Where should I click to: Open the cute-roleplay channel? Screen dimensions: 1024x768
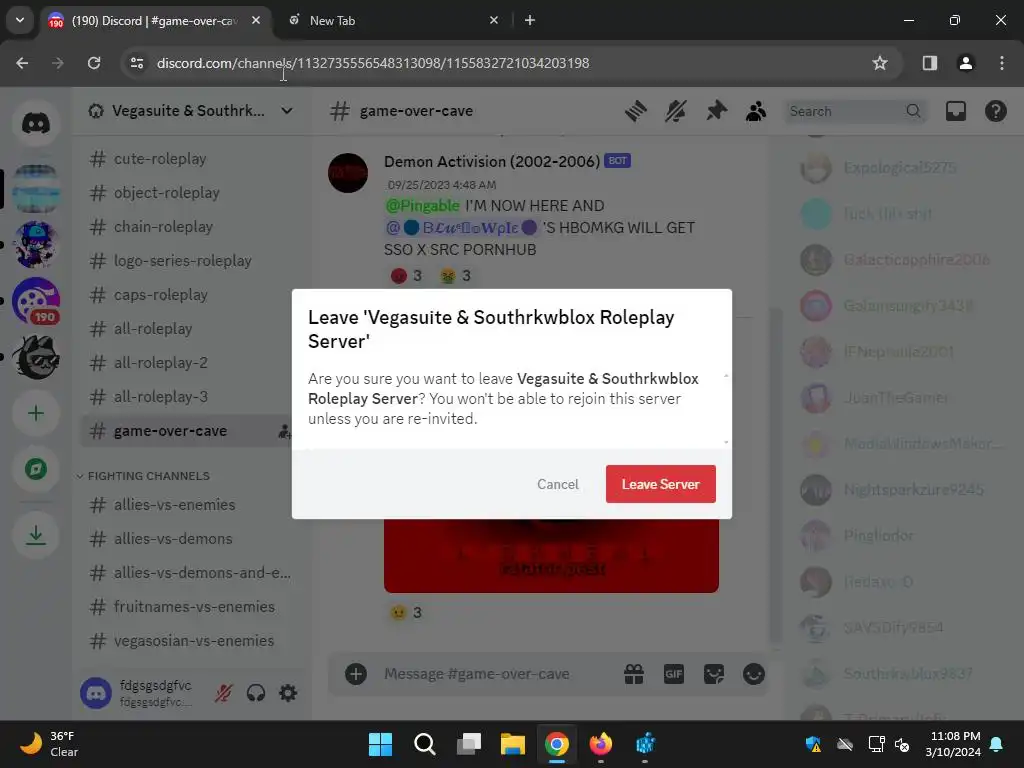pyautogui.click(x=160, y=159)
